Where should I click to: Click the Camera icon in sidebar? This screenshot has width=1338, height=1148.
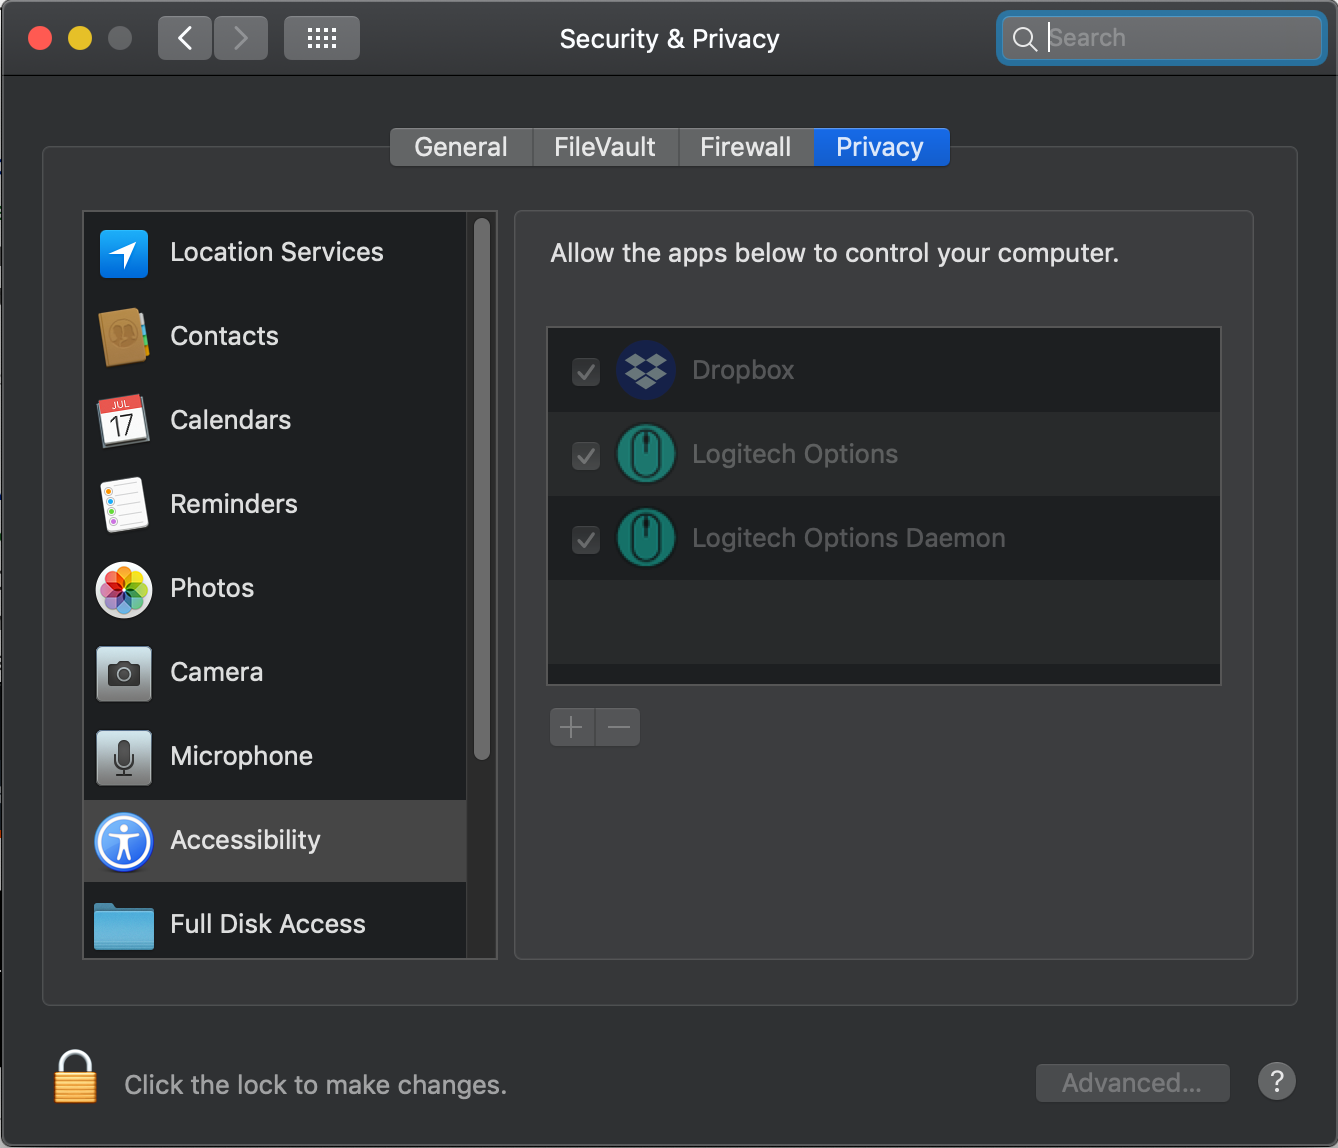pos(124,673)
